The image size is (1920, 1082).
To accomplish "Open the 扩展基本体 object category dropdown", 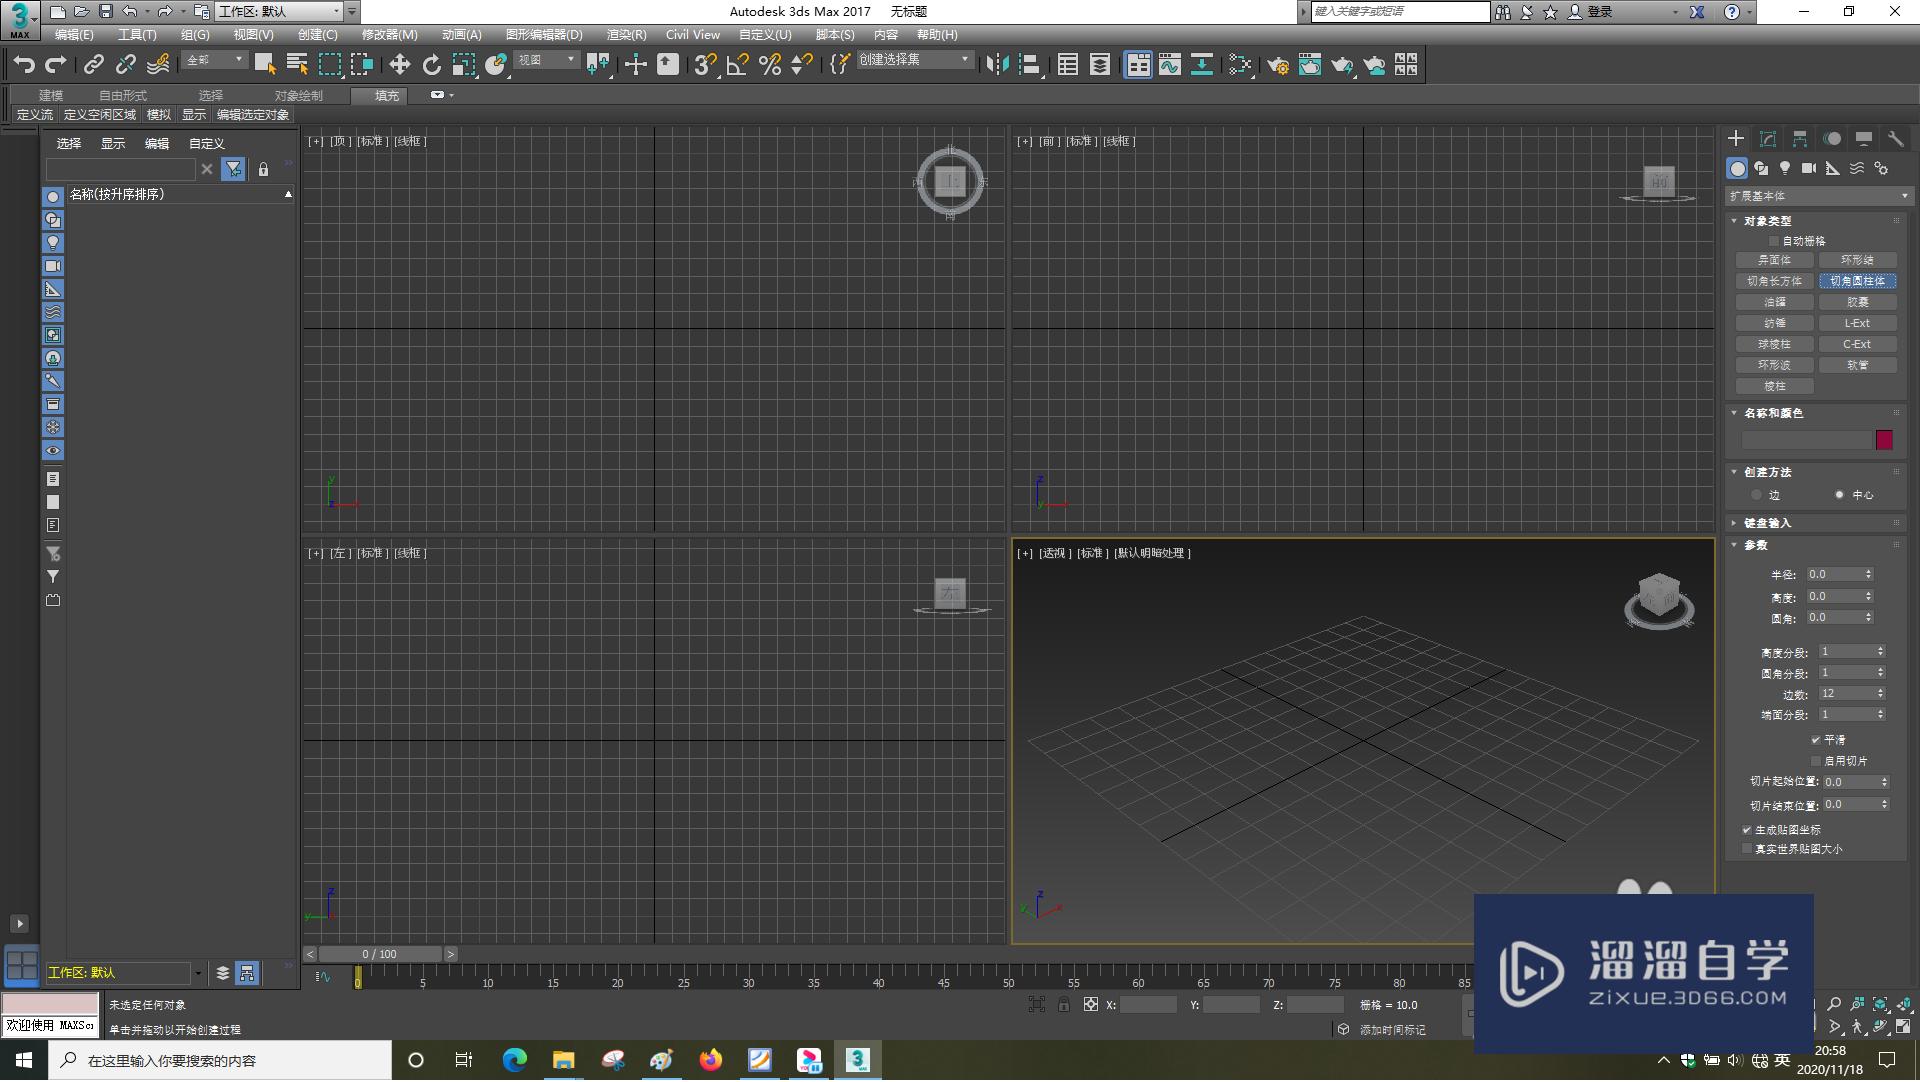I will pyautogui.click(x=1817, y=196).
